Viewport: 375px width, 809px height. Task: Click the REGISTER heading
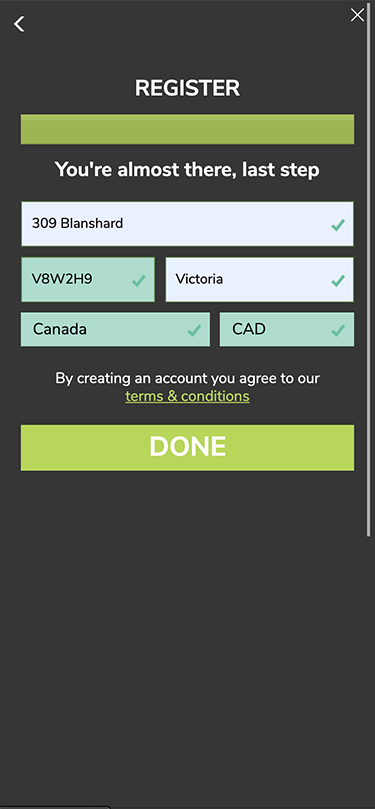(x=187, y=88)
